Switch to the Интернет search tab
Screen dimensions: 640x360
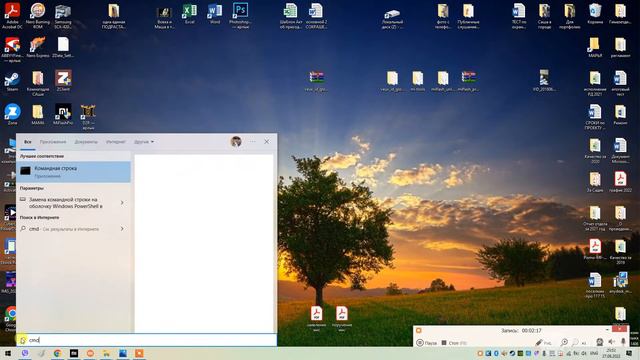tap(116, 142)
